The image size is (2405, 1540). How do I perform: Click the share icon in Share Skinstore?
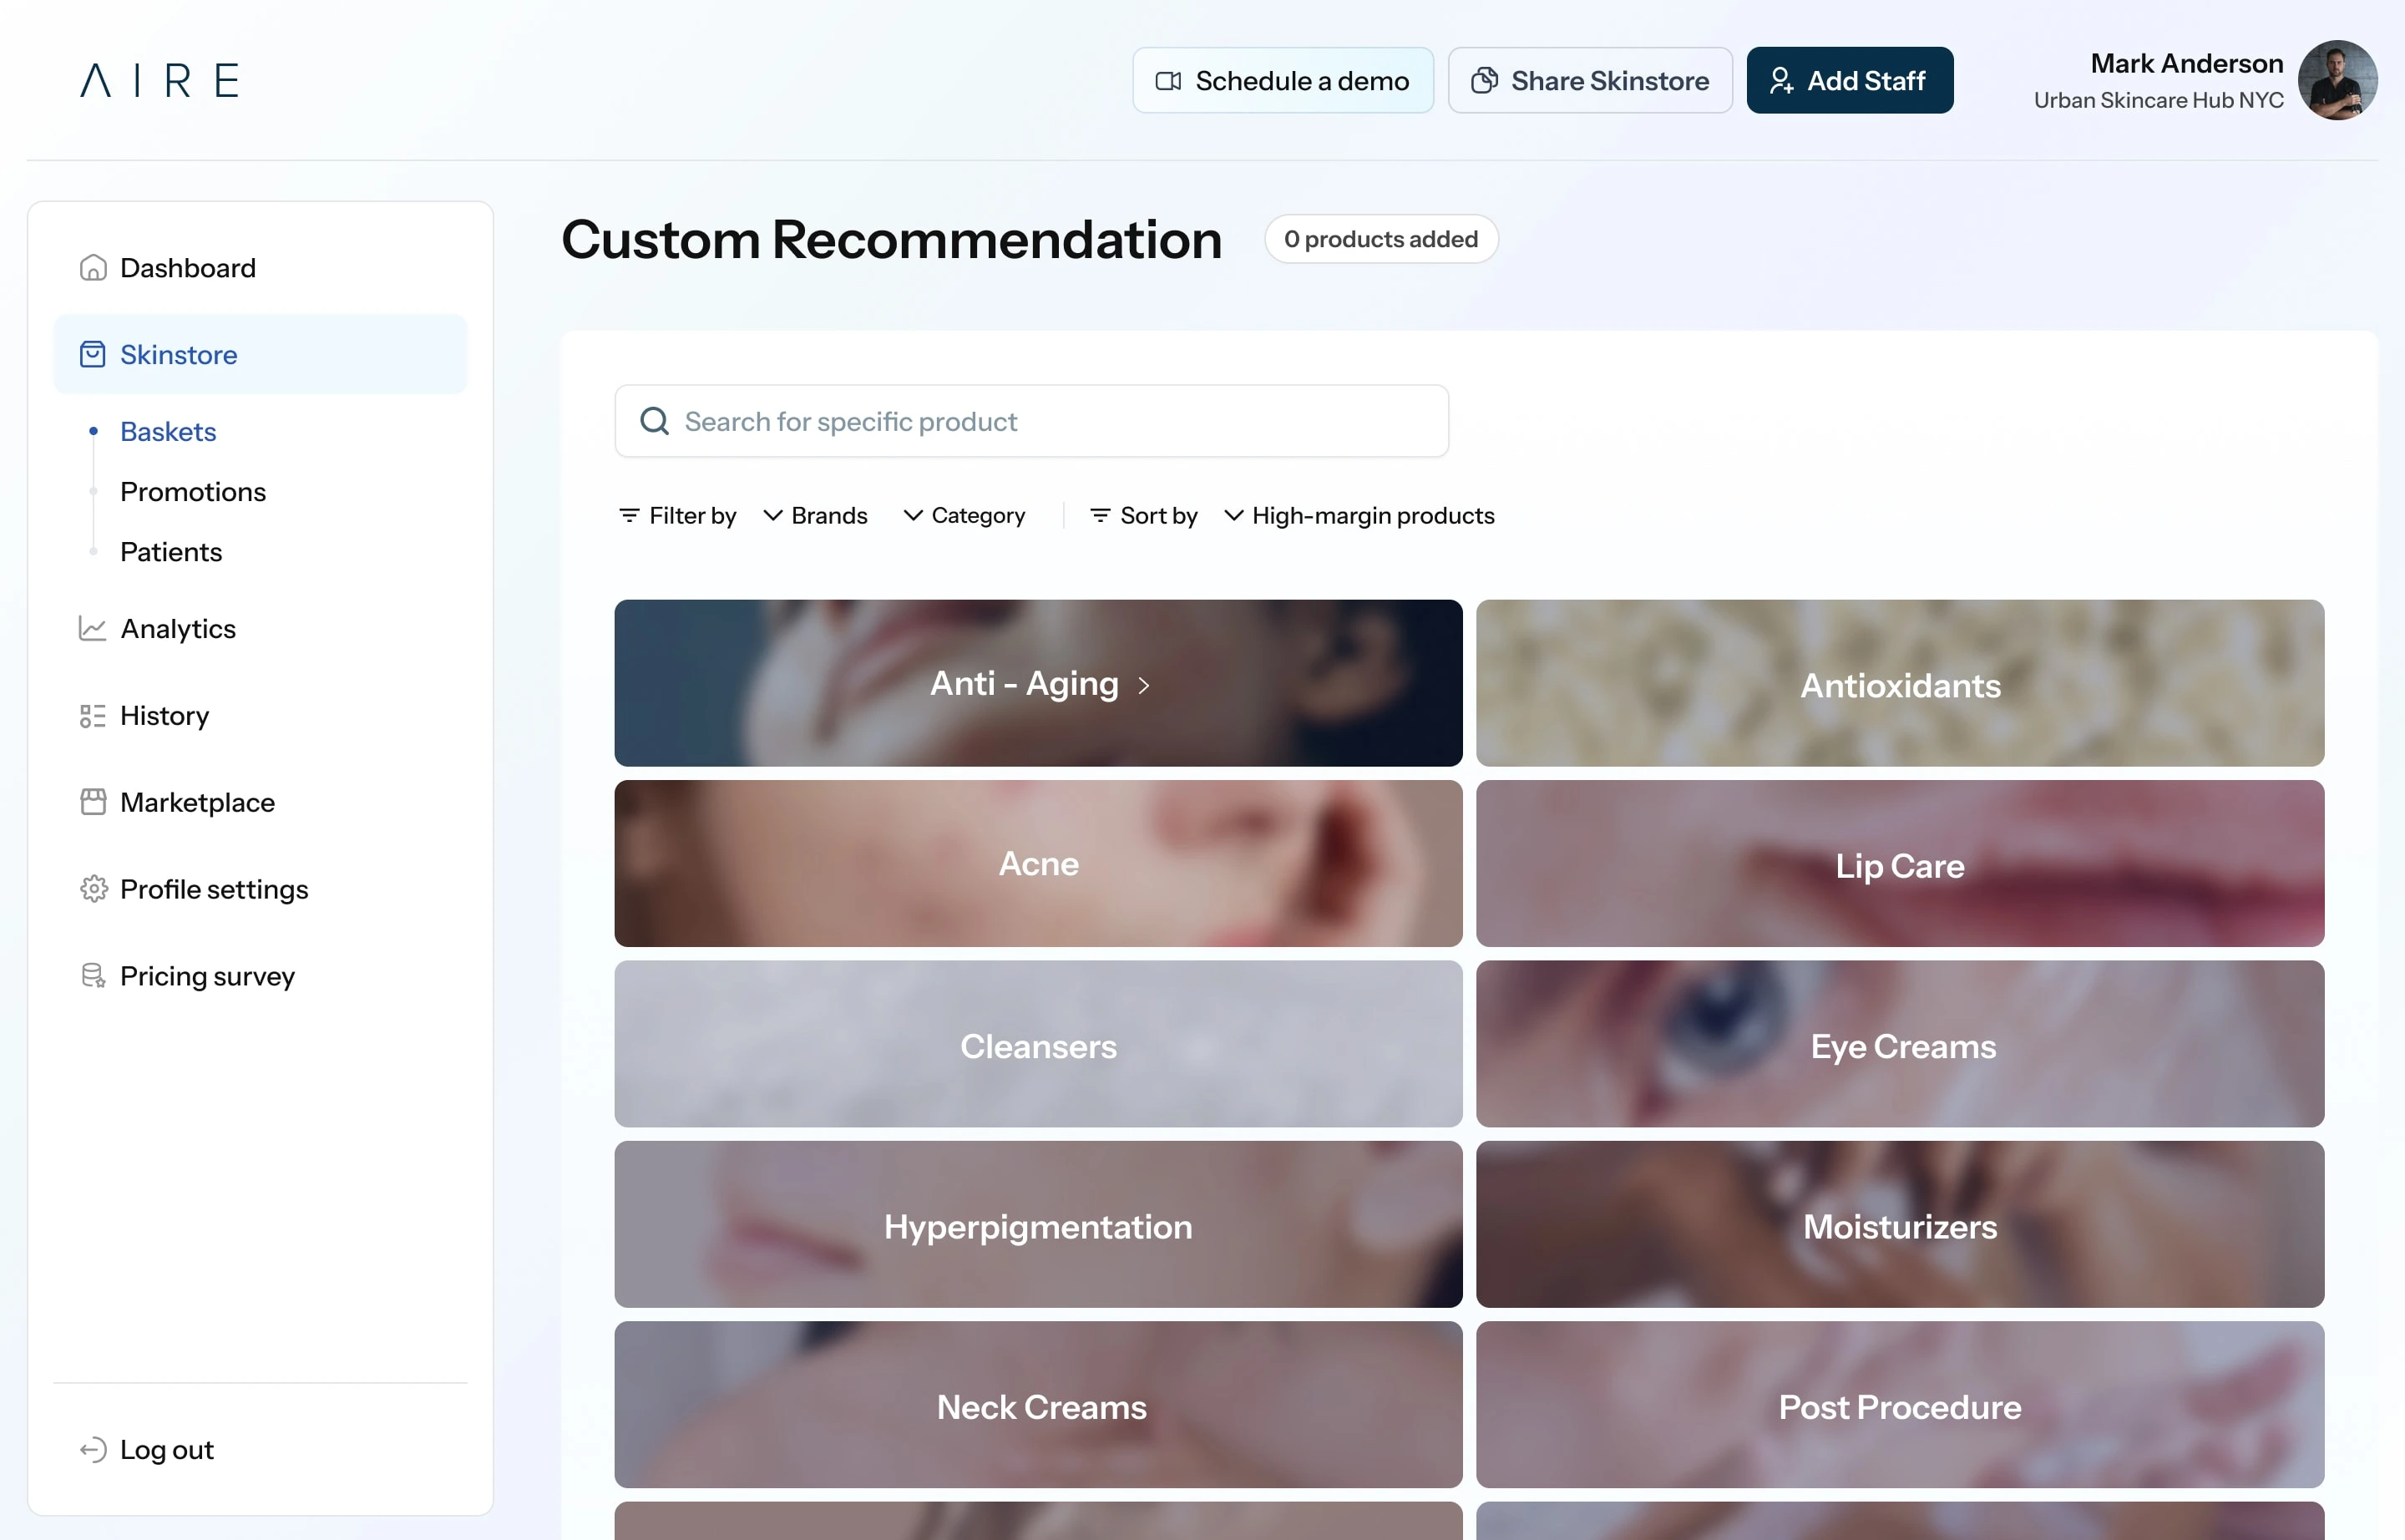(1484, 81)
